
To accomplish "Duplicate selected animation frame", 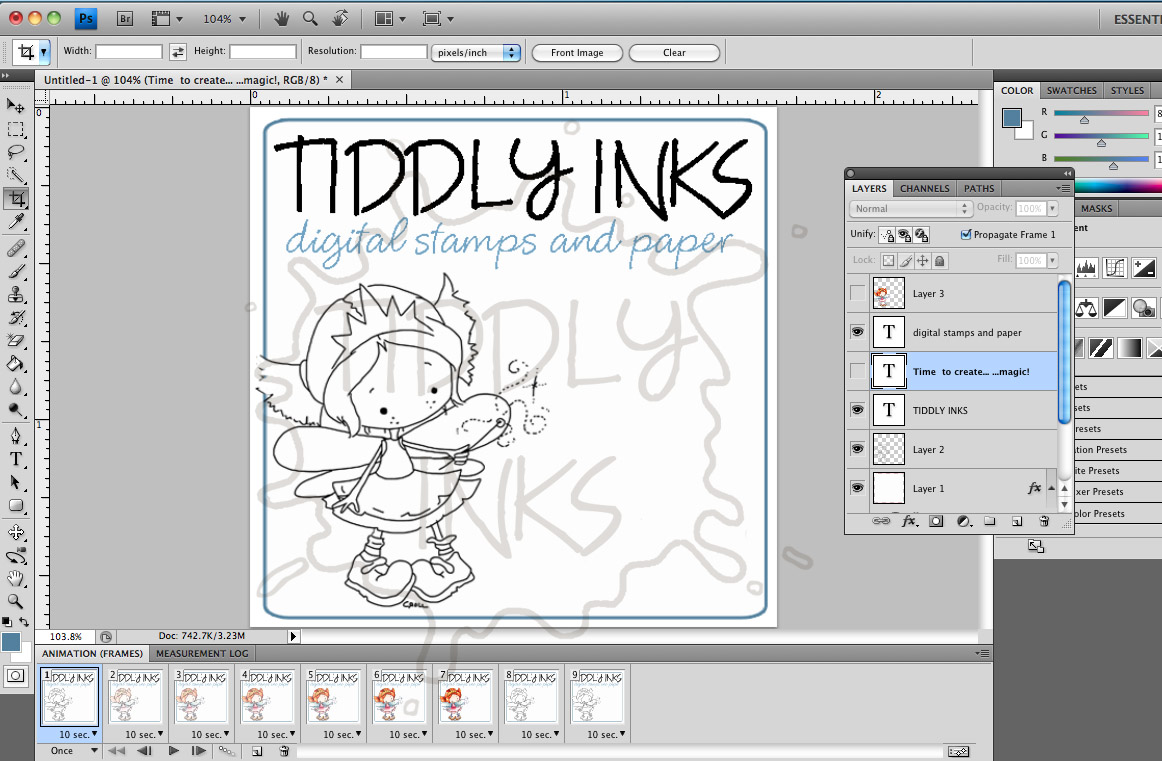I will tap(256, 751).
